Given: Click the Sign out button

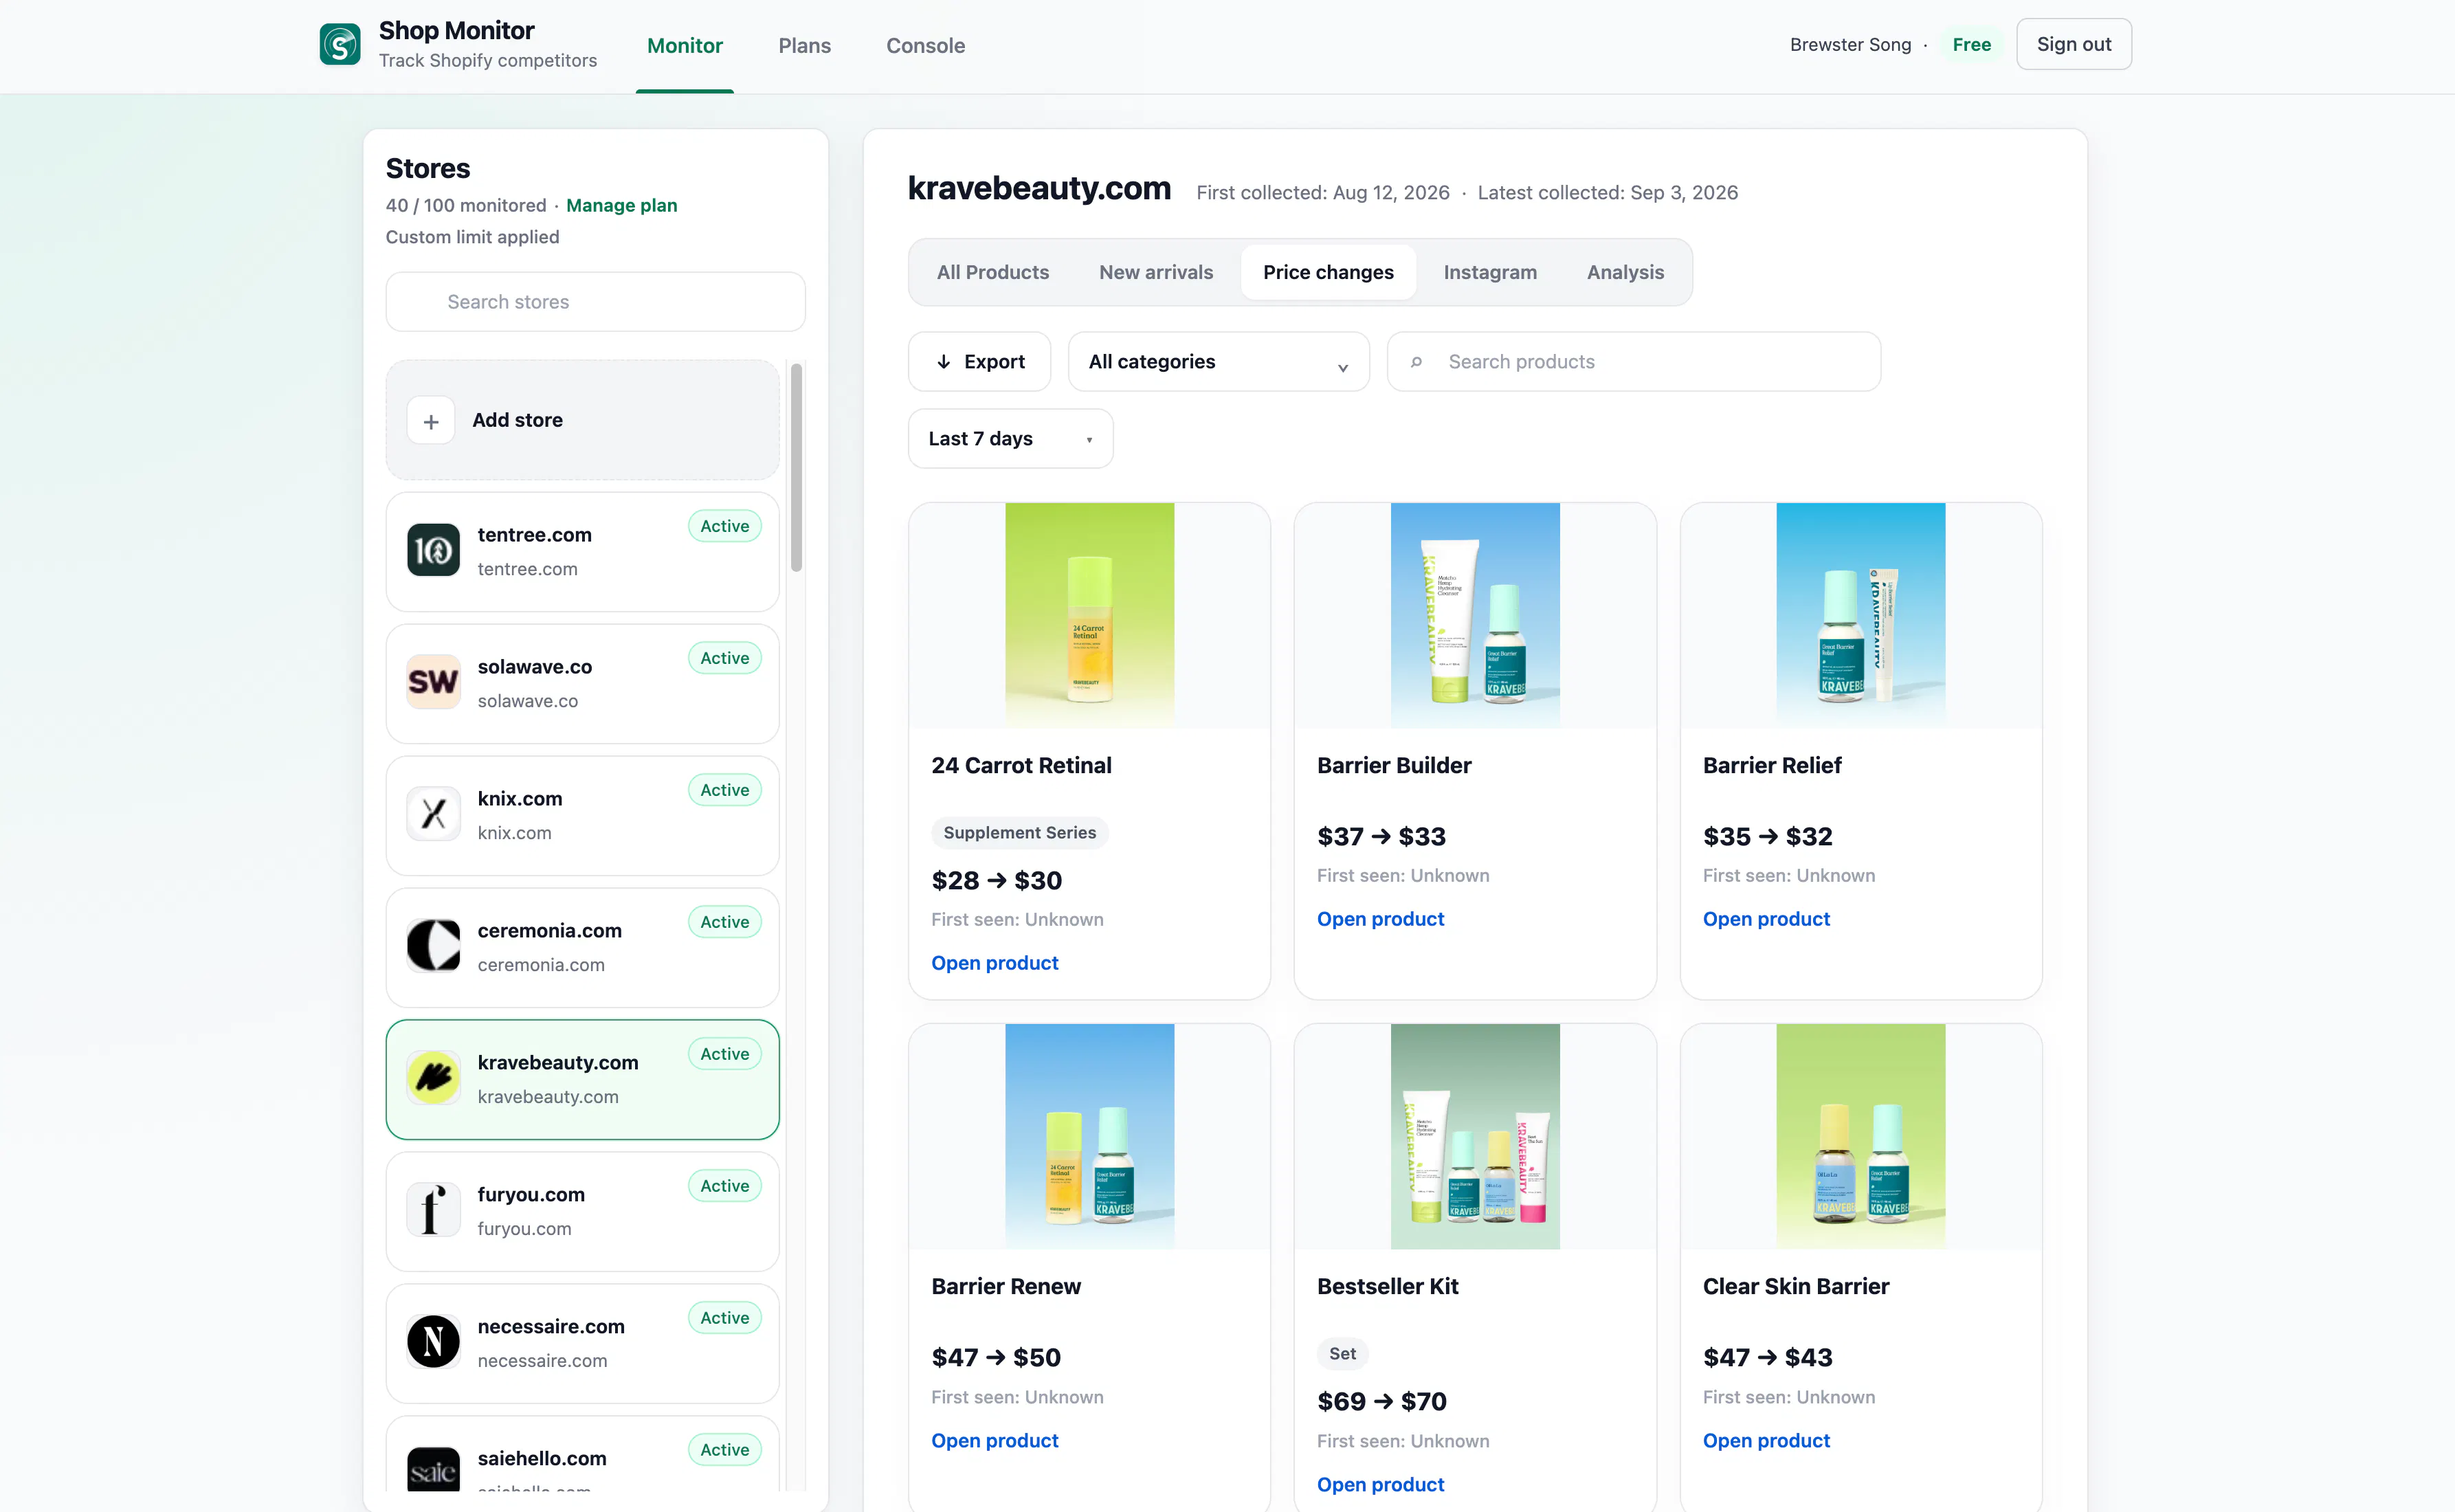Looking at the screenshot, I should point(2073,44).
